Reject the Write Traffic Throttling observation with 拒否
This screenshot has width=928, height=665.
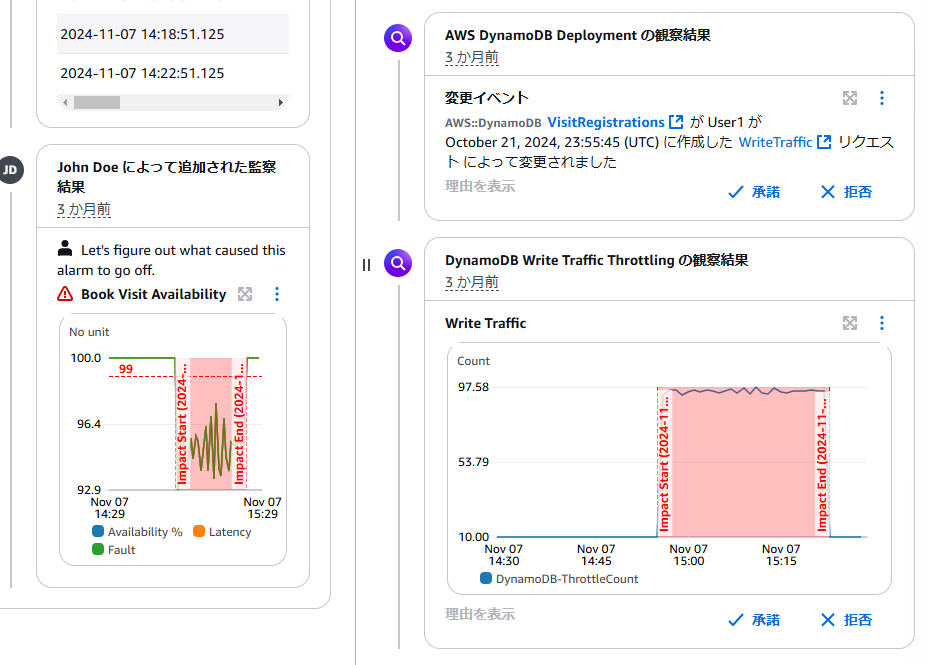(x=846, y=620)
